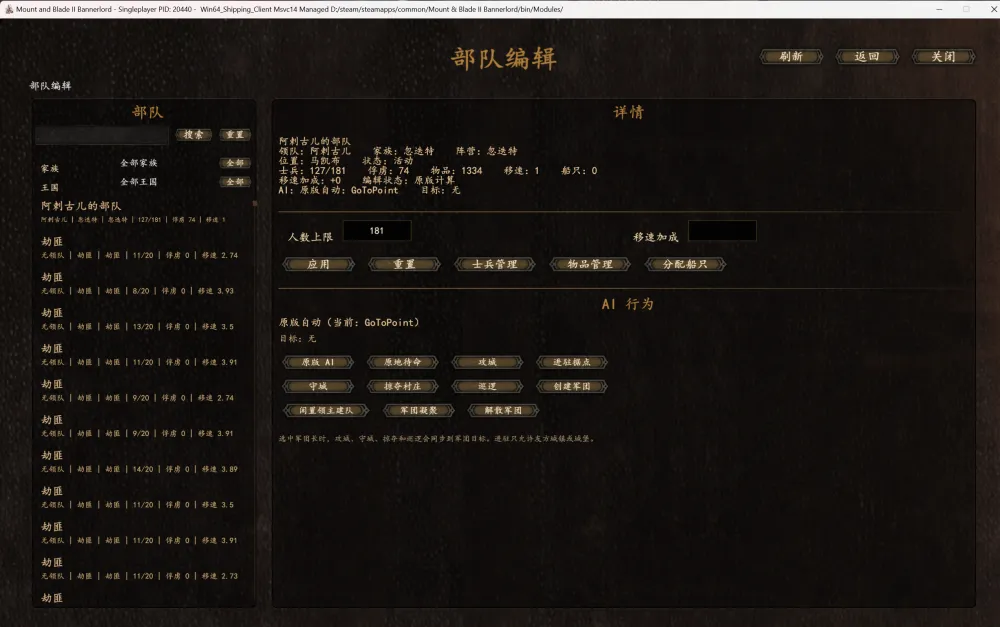1000x627 pixels.
Task: Click the 解散军团 disband army button
Action: click(x=503, y=411)
